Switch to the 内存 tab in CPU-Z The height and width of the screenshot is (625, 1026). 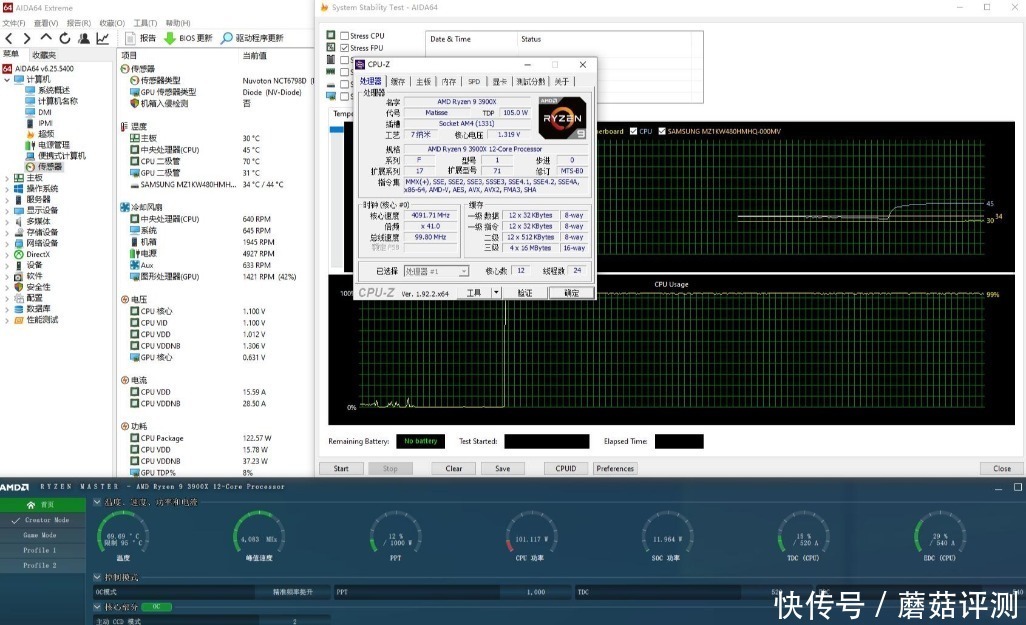(449, 81)
